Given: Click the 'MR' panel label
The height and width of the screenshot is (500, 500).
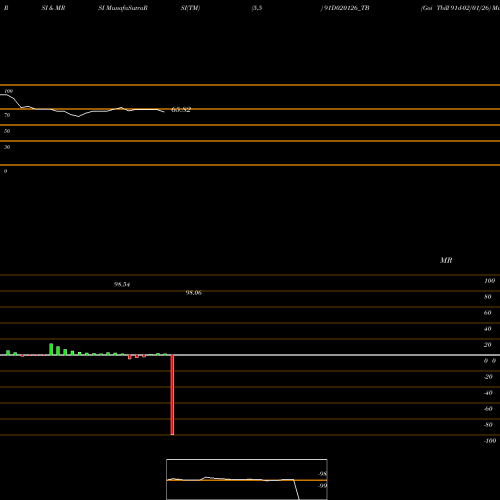Looking at the screenshot, I should (446, 260).
